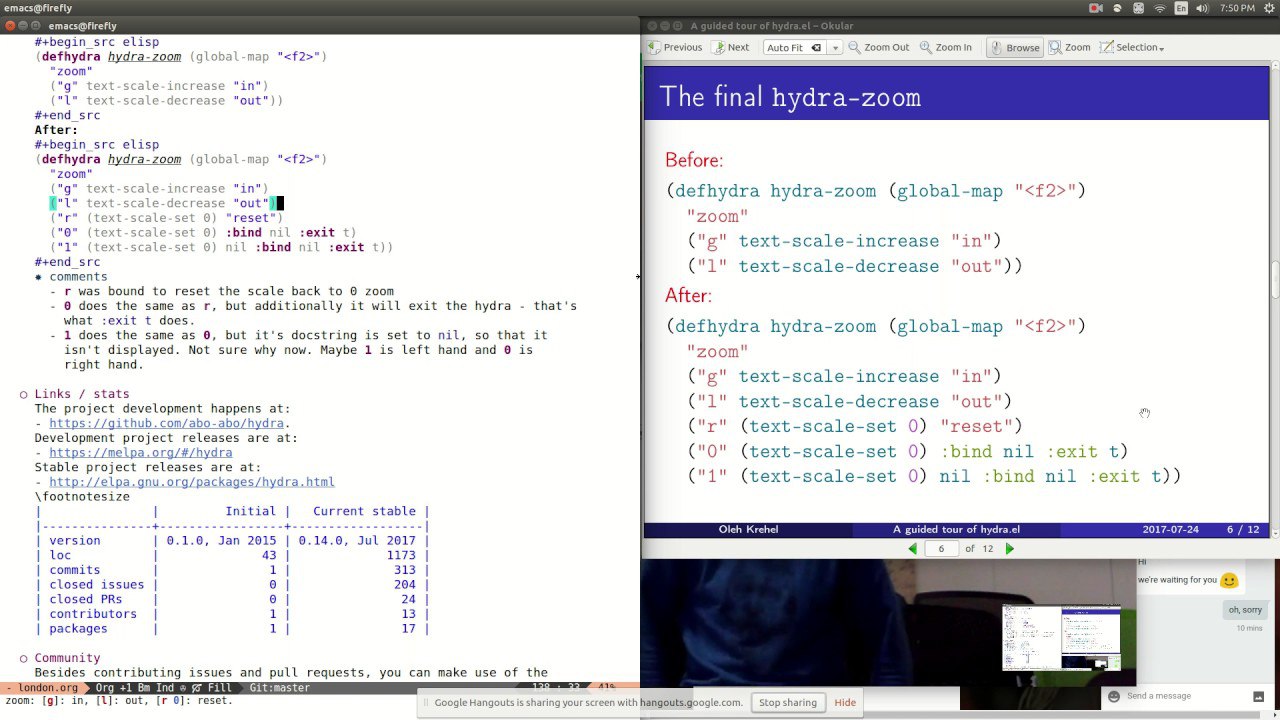
Task: Click the page number field showing 6
Action: pyautogui.click(x=941, y=548)
